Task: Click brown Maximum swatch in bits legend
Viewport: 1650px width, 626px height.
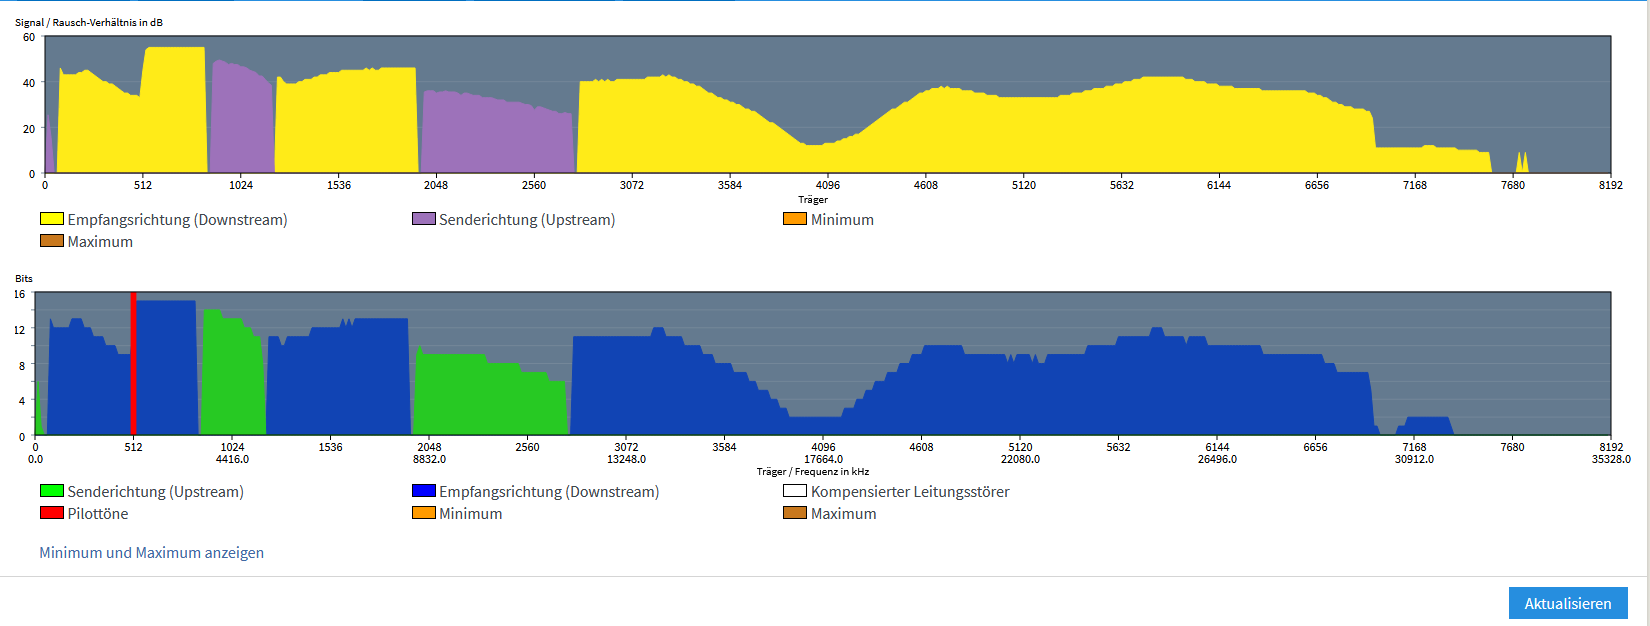Action: pos(795,513)
